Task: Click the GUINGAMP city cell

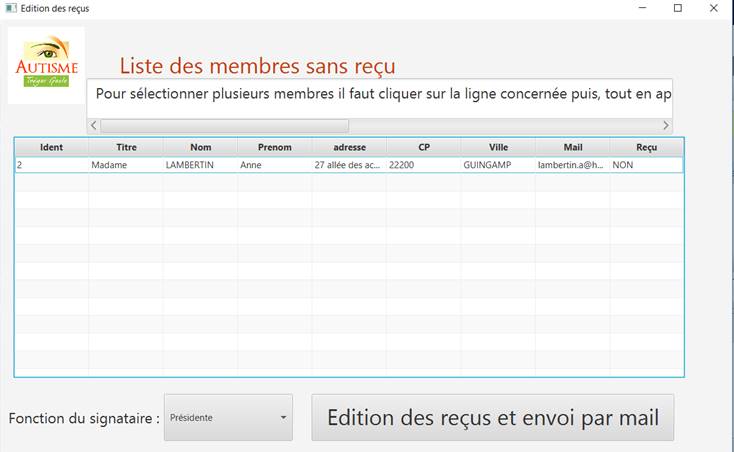Action: pyautogui.click(x=487, y=164)
